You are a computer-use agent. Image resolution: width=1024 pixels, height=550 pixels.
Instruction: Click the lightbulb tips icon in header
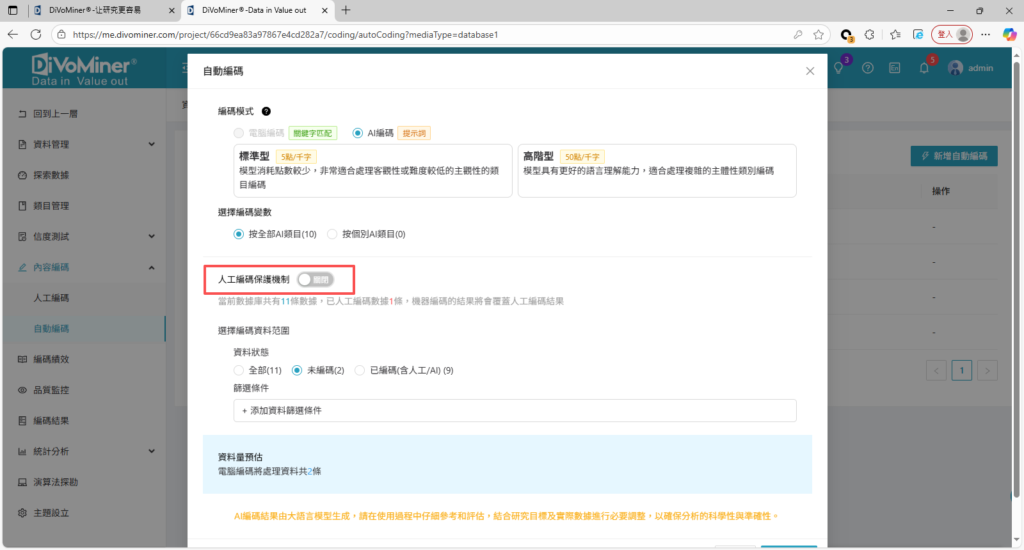click(839, 68)
